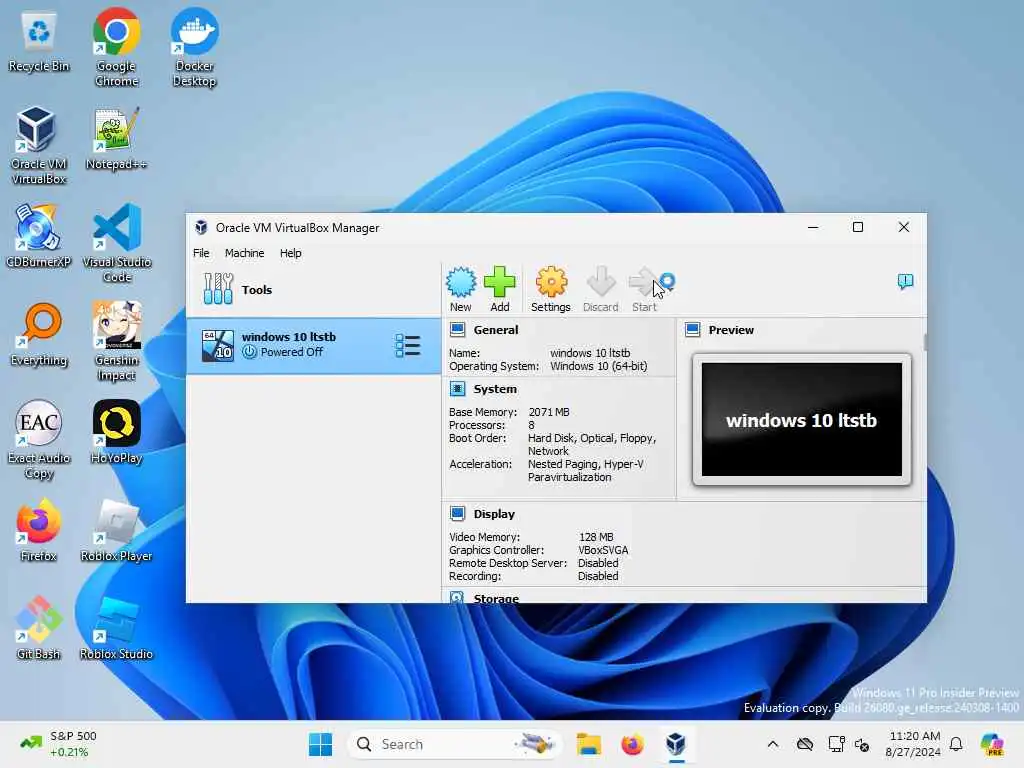1024x768 pixels.
Task: Open the Copilot preview icon in taskbar
Action: (991, 744)
